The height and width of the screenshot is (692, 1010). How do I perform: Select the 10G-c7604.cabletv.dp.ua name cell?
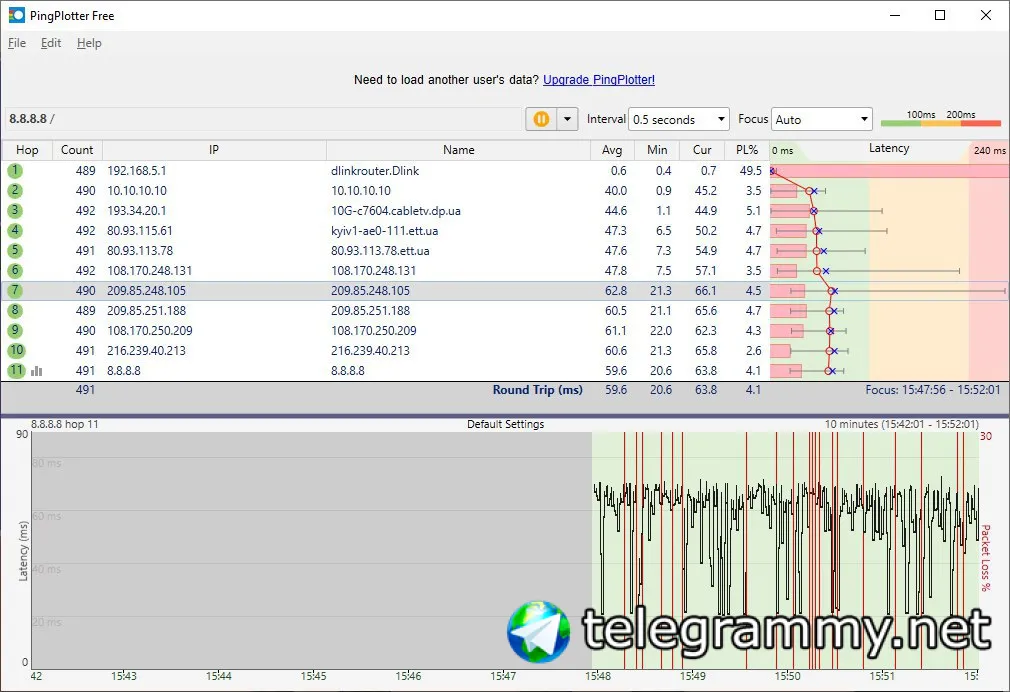click(x=395, y=211)
